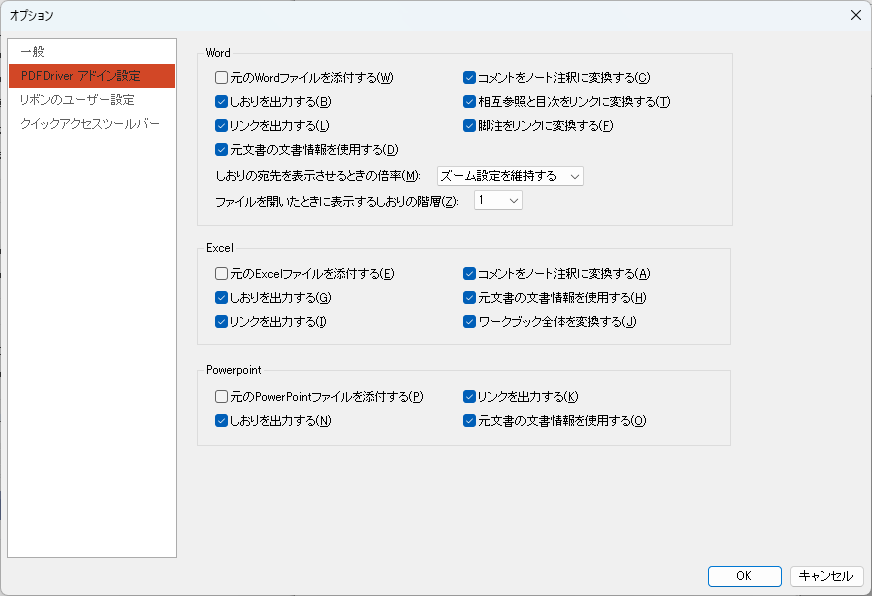Toggle PowerPoint しおりを出力する(N) checkbox
This screenshot has width=872, height=596.
(221, 420)
